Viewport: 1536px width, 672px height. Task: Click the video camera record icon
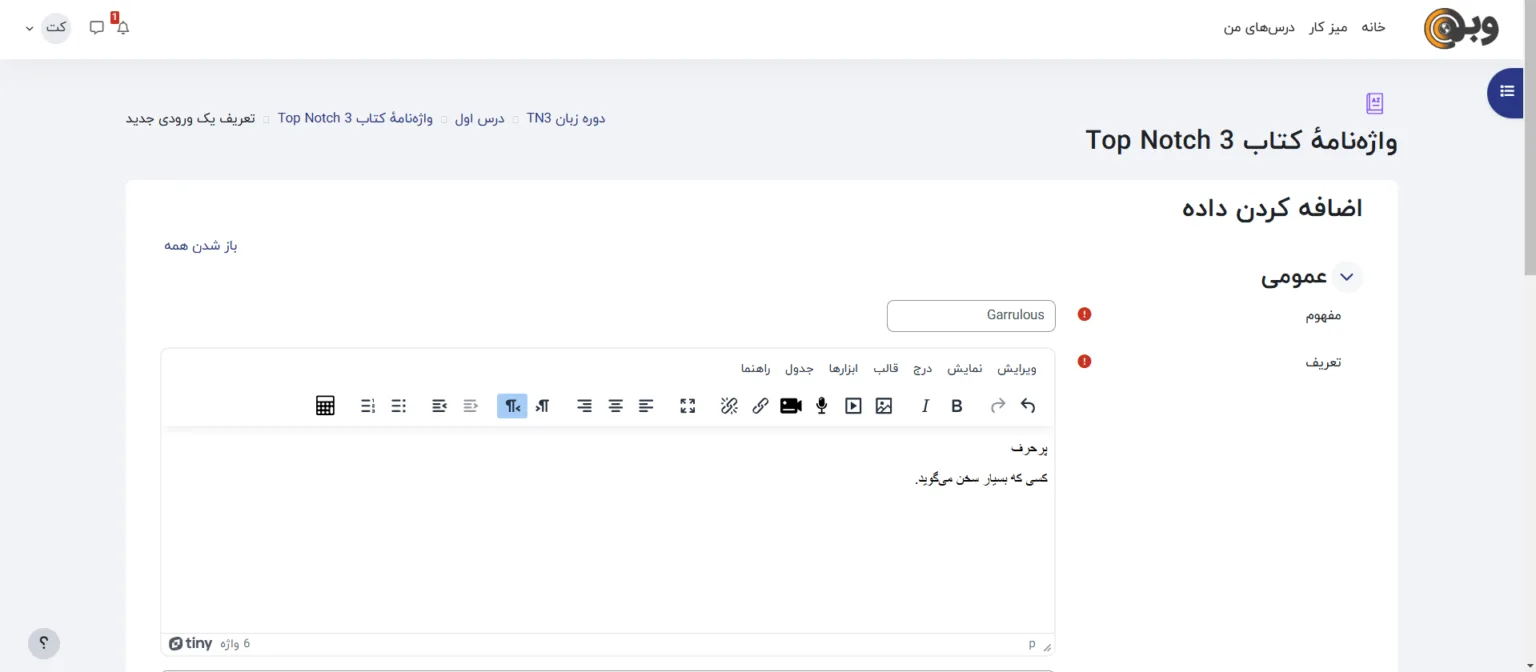tap(791, 406)
